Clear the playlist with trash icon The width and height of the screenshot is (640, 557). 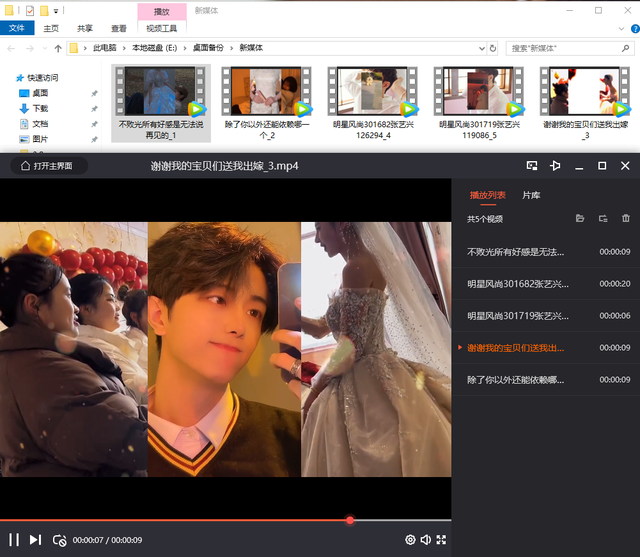click(x=626, y=218)
